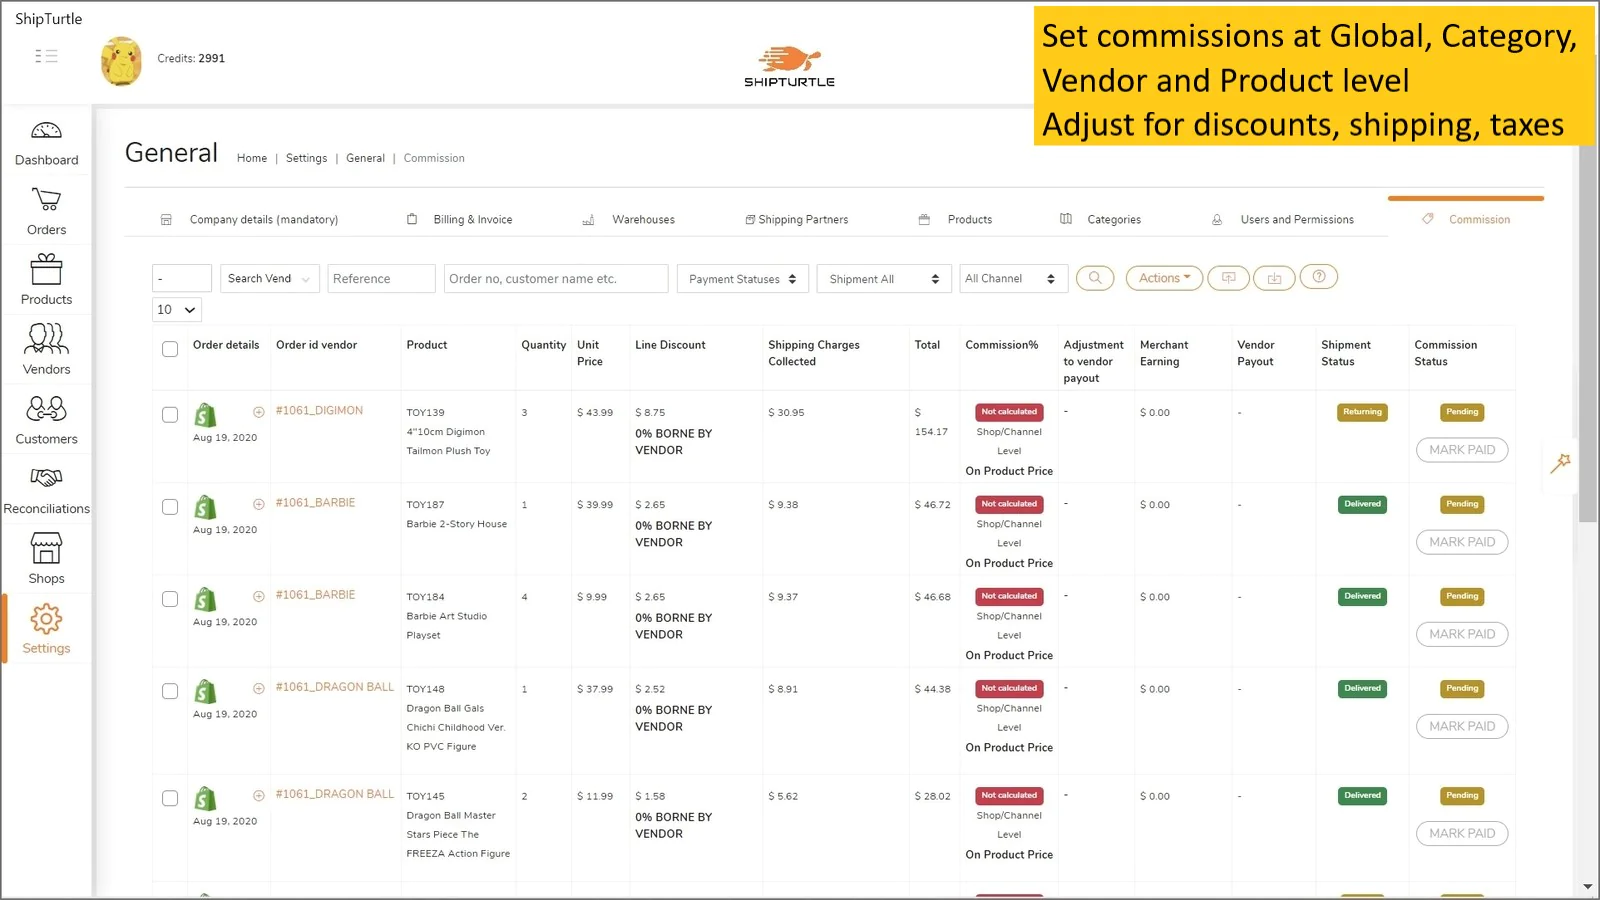Expand plus icon for TOY187 Barbie row
This screenshot has width=1600, height=900.
click(258, 504)
